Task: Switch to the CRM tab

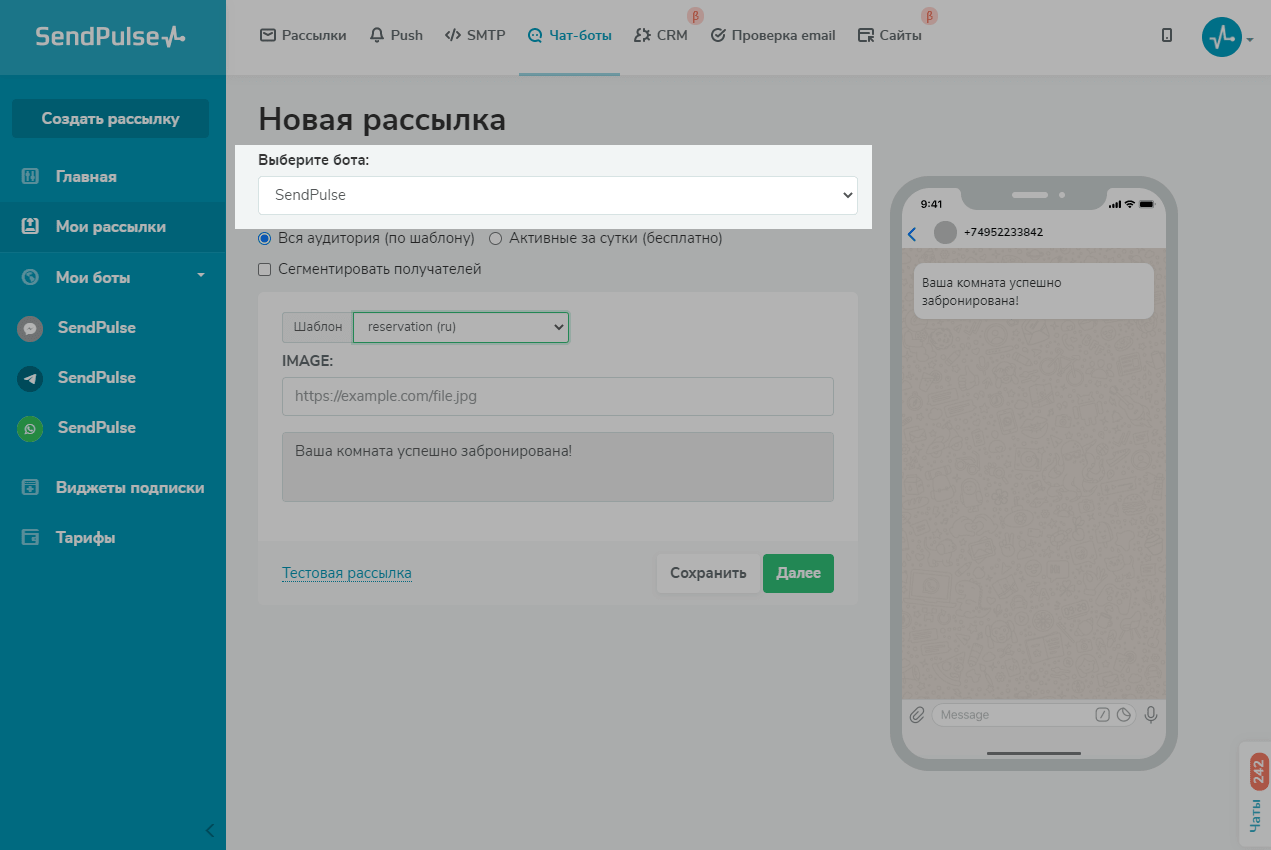Action: click(661, 35)
